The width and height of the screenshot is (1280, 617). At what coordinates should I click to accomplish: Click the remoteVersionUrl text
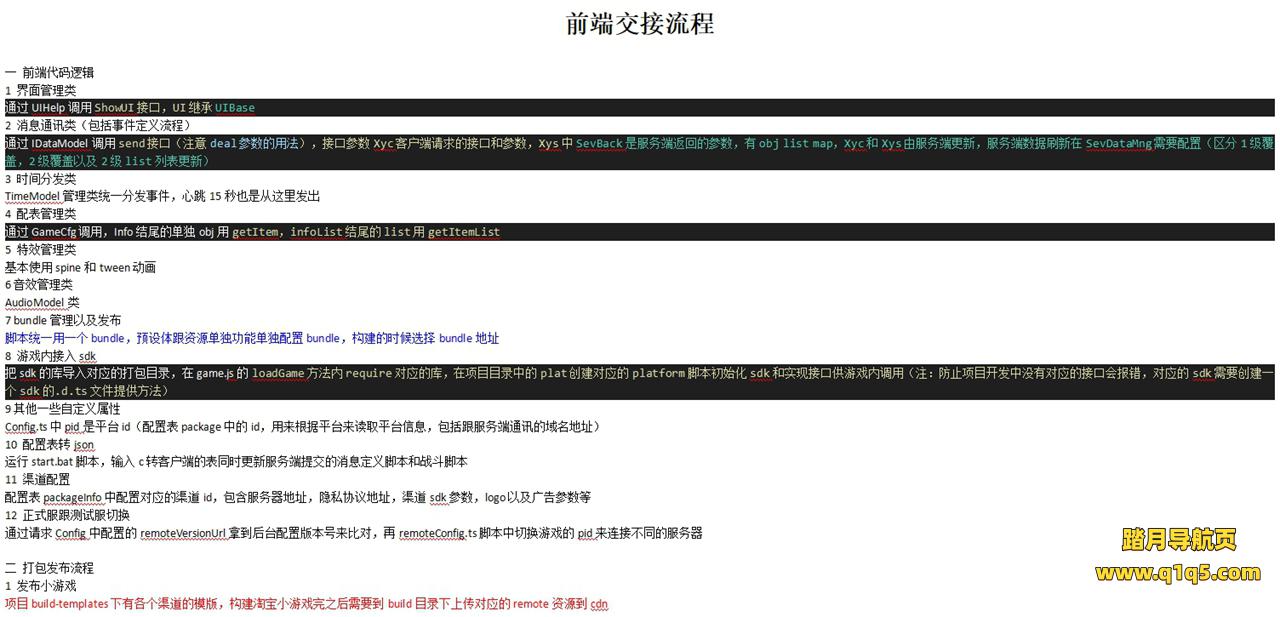click(x=182, y=533)
